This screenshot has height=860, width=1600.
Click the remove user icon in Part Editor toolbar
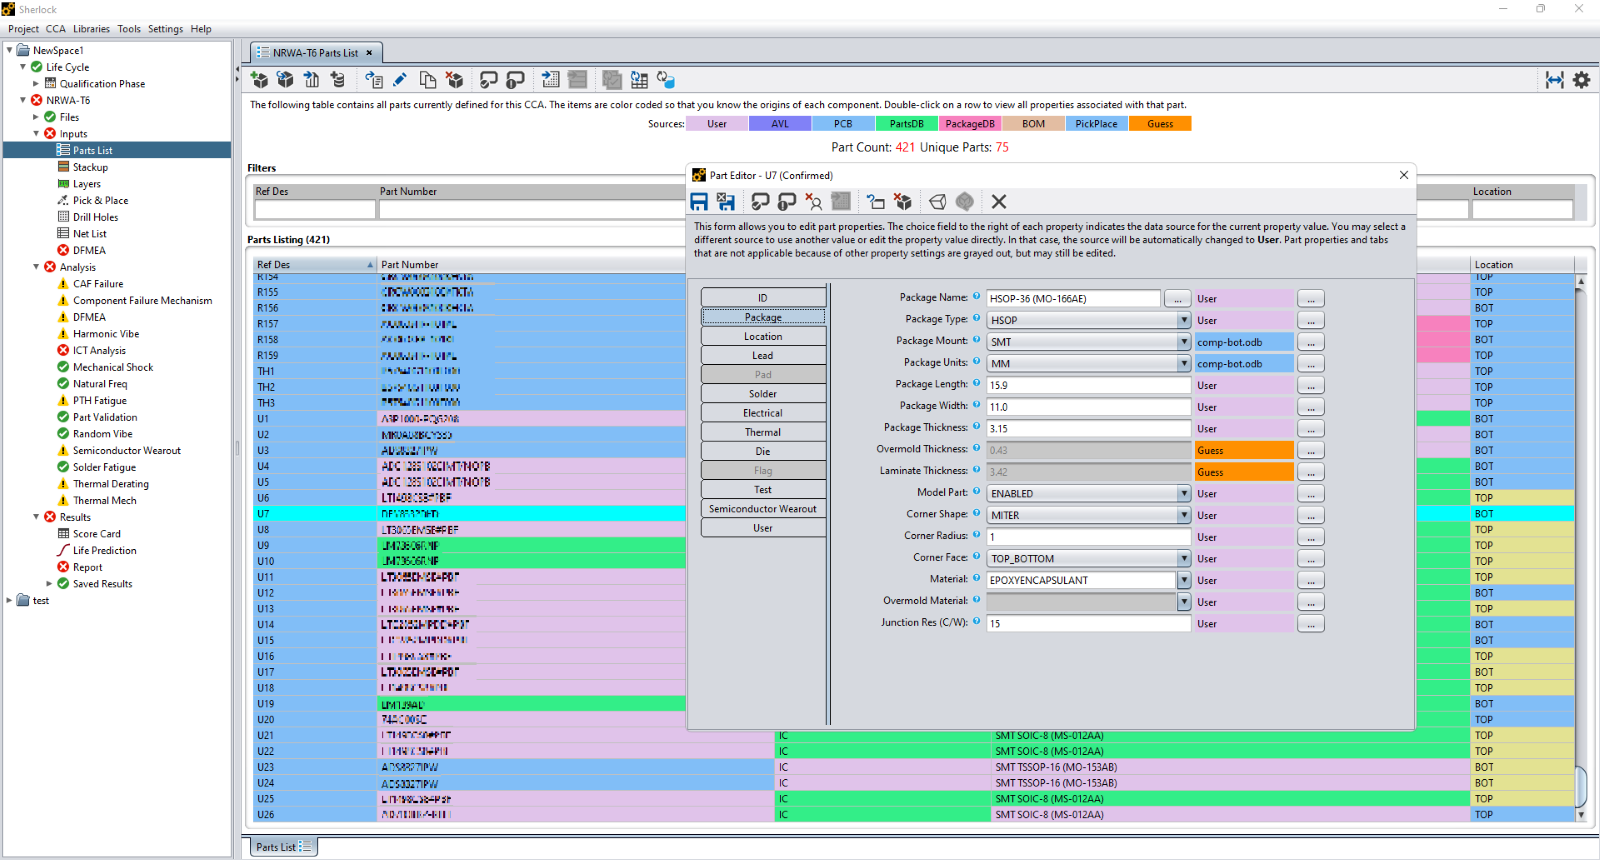(x=814, y=202)
